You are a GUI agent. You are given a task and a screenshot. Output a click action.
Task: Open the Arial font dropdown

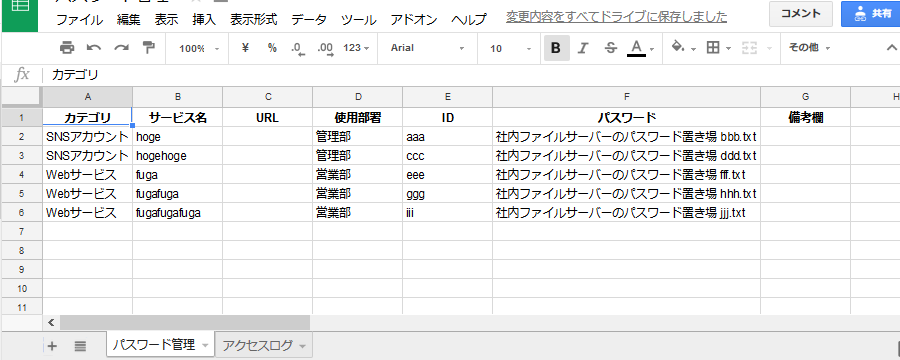point(428,48)
